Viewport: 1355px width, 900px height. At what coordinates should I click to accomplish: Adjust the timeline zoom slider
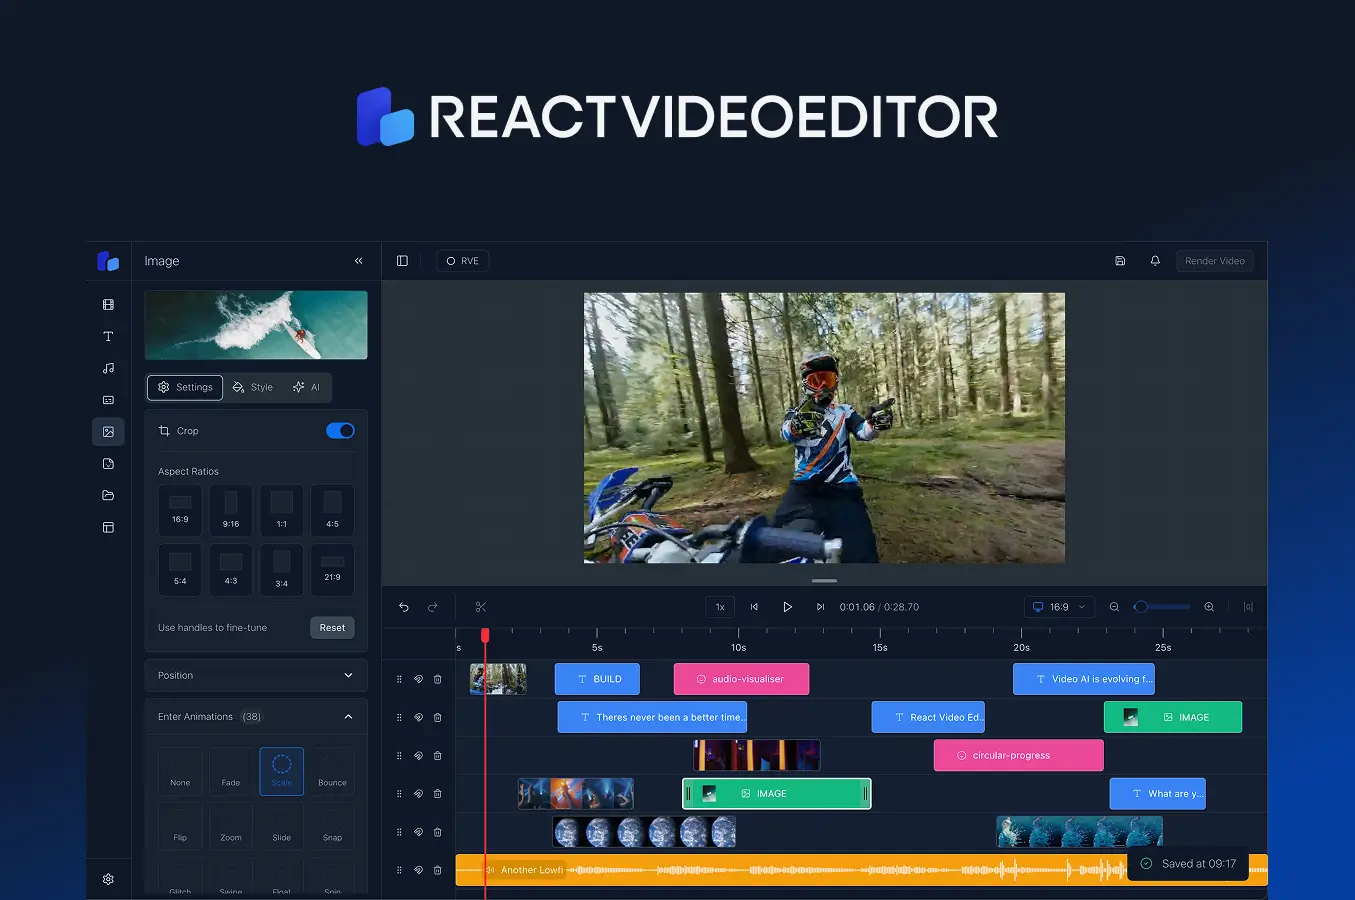click(1162, 607)
